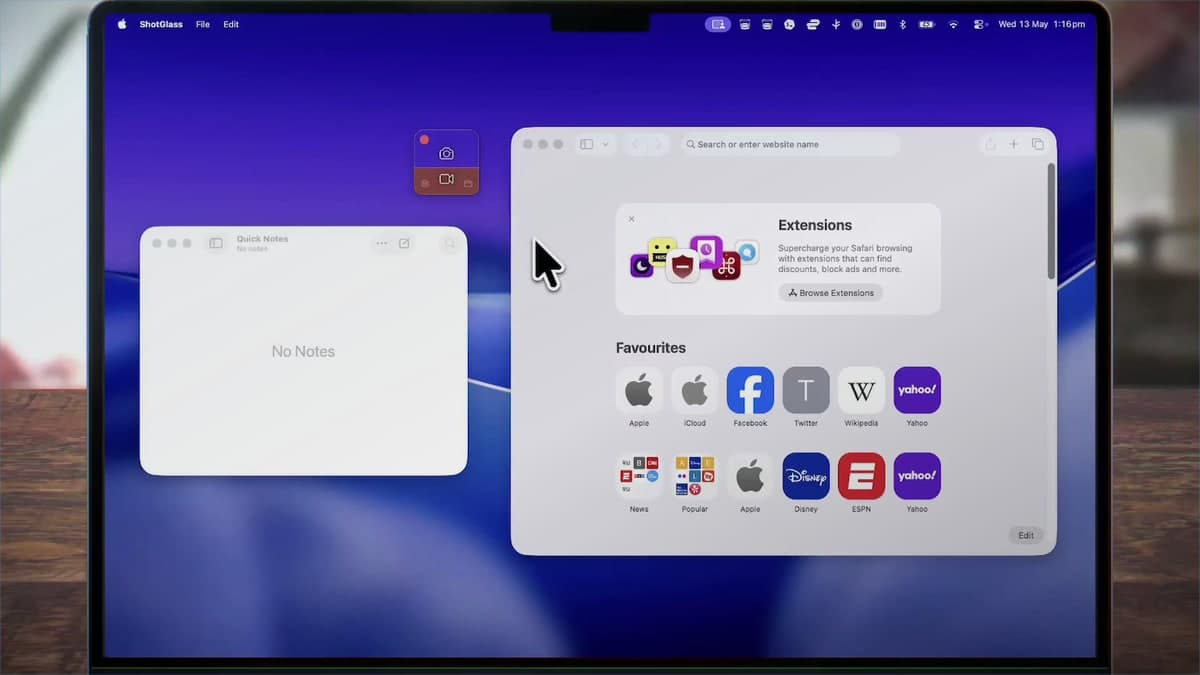The width and height of the screenshot is (1200, 675).
Task: Click the Edit button in Safari start page
Action: pyautogui.click(x=1026, y=535)
